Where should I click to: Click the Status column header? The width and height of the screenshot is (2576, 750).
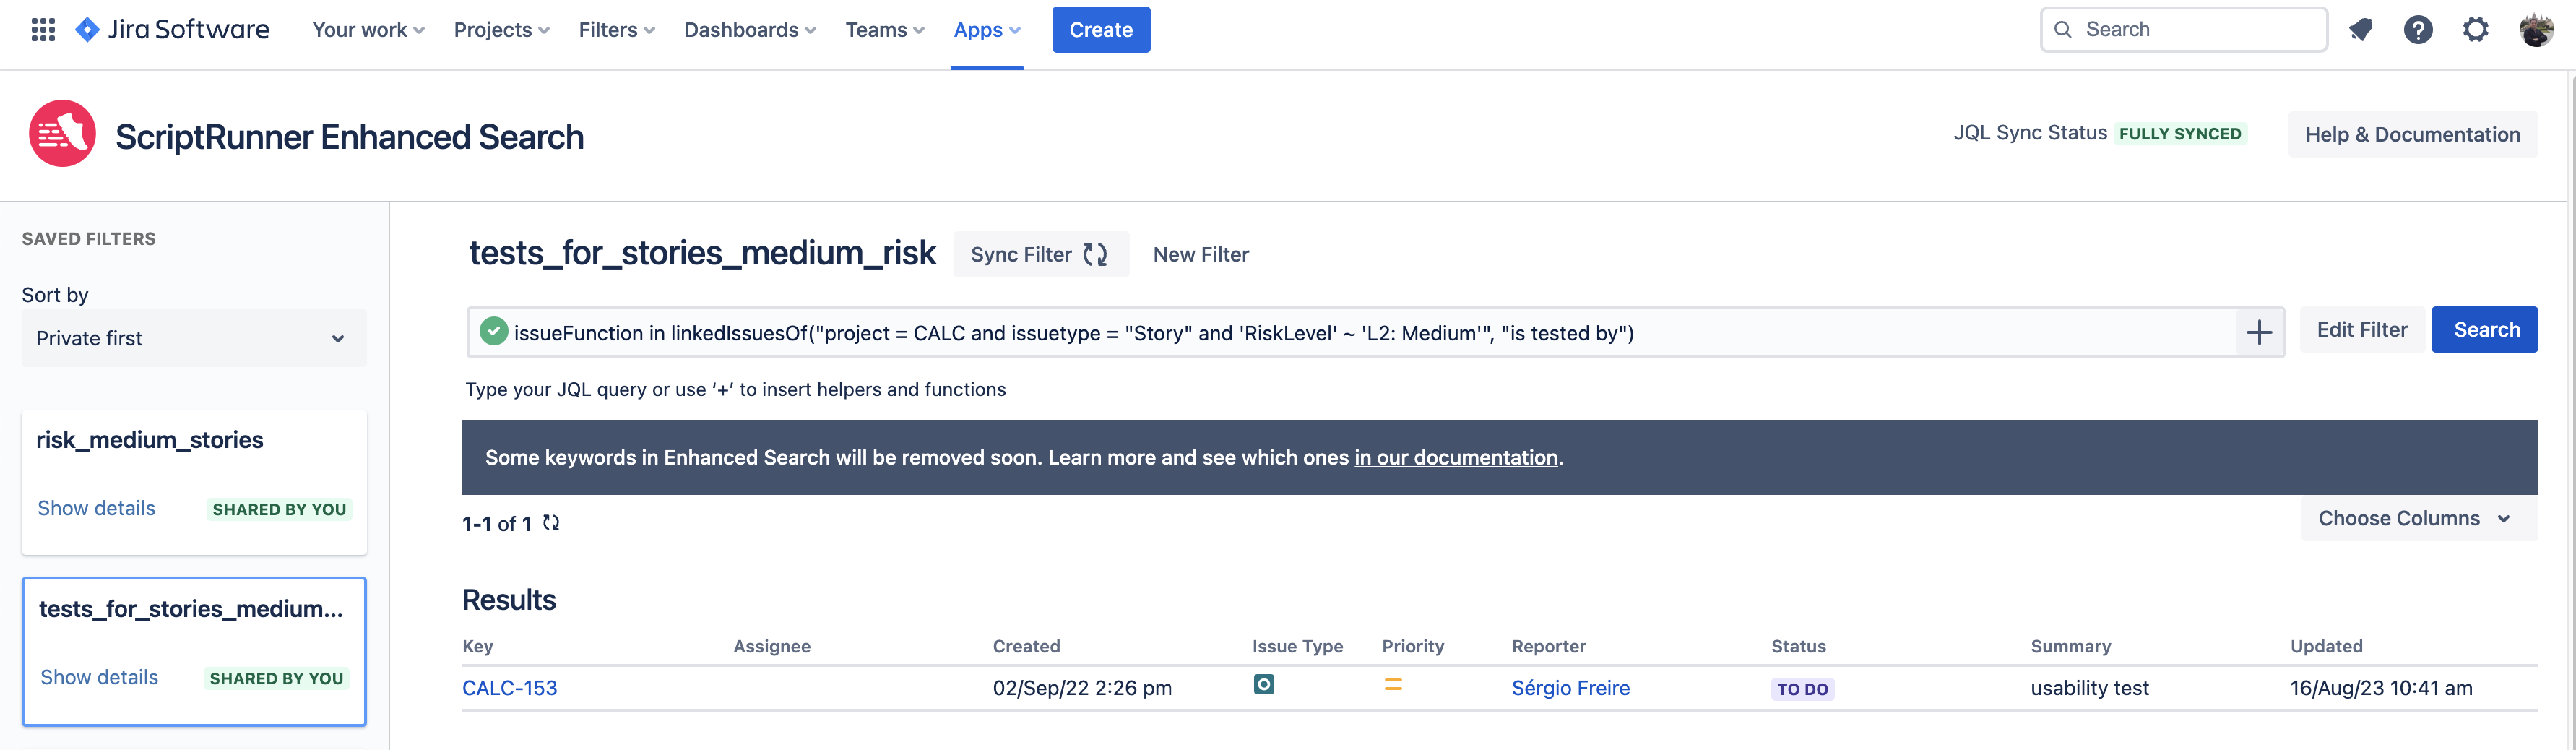[x=1798, y=646]
